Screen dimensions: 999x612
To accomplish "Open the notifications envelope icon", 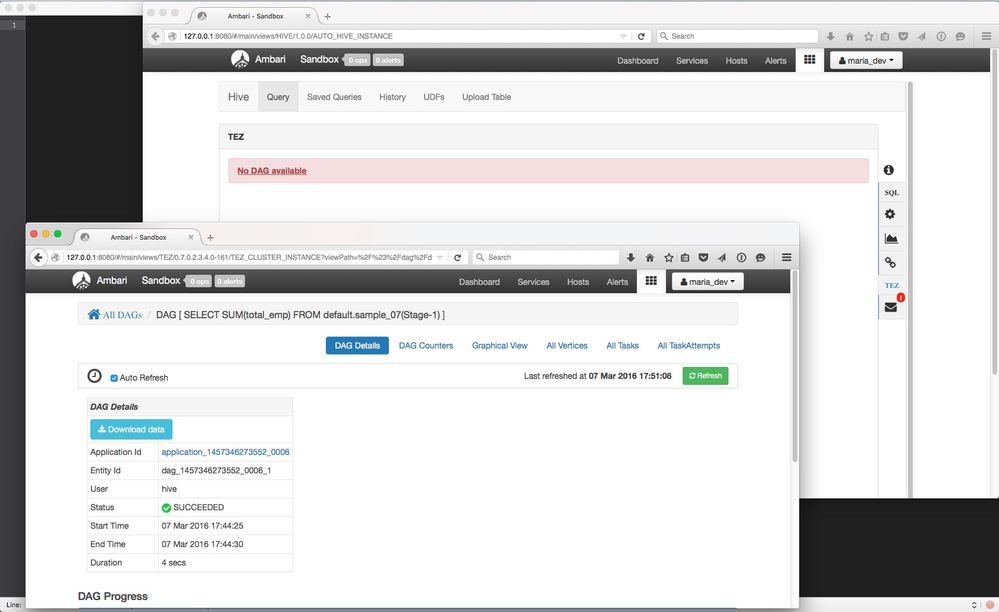I will point(891,308).
